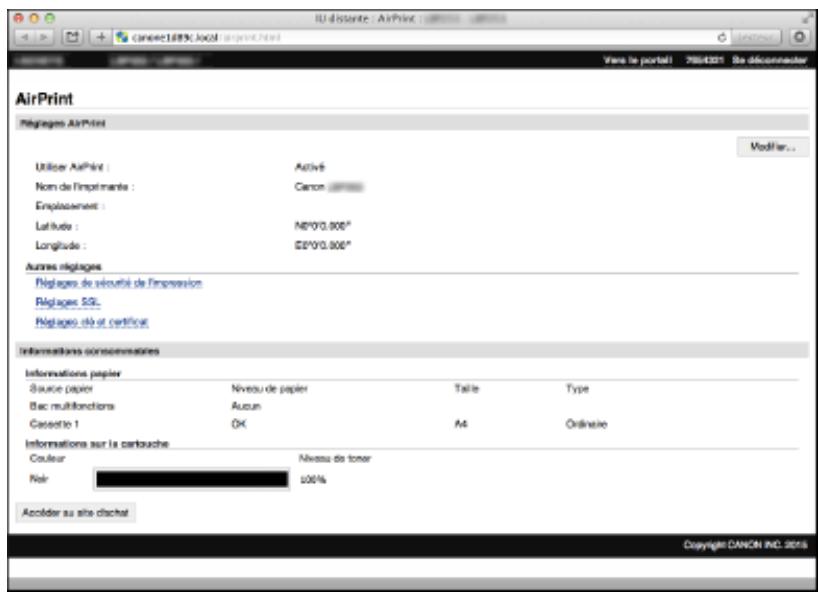Toggle fullscreen using the title bar arrows
This screenshot has height=593, width=818.
(807, 18)
